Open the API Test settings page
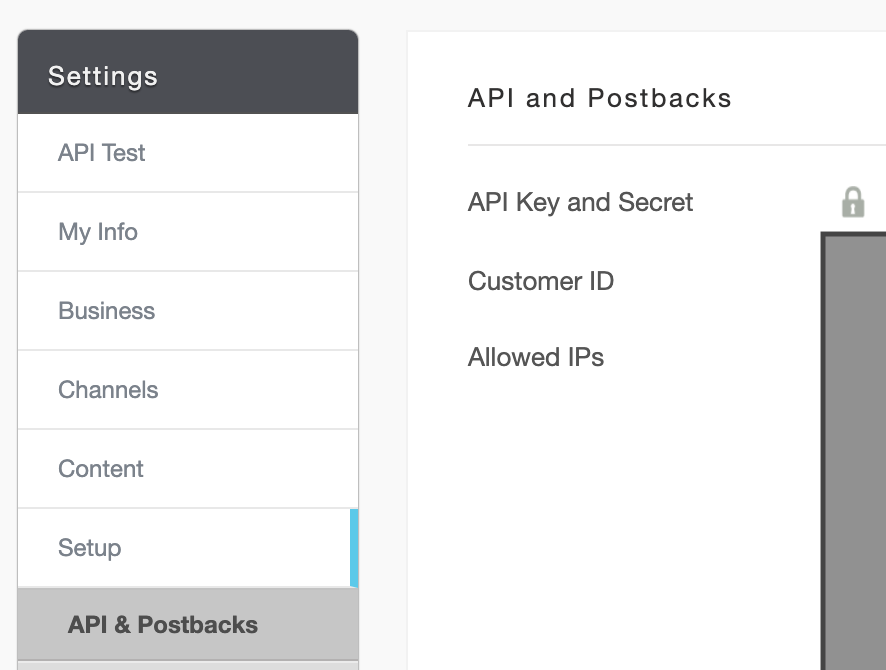The height and width of the screenshot is (670, 886). 102,153
